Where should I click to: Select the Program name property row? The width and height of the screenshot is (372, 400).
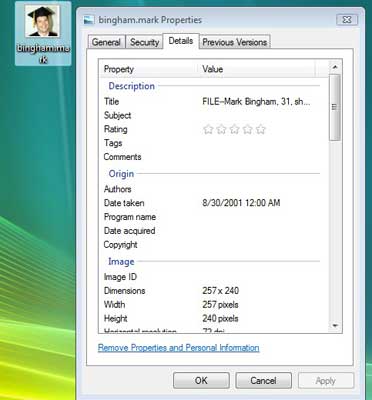(212, 217)
